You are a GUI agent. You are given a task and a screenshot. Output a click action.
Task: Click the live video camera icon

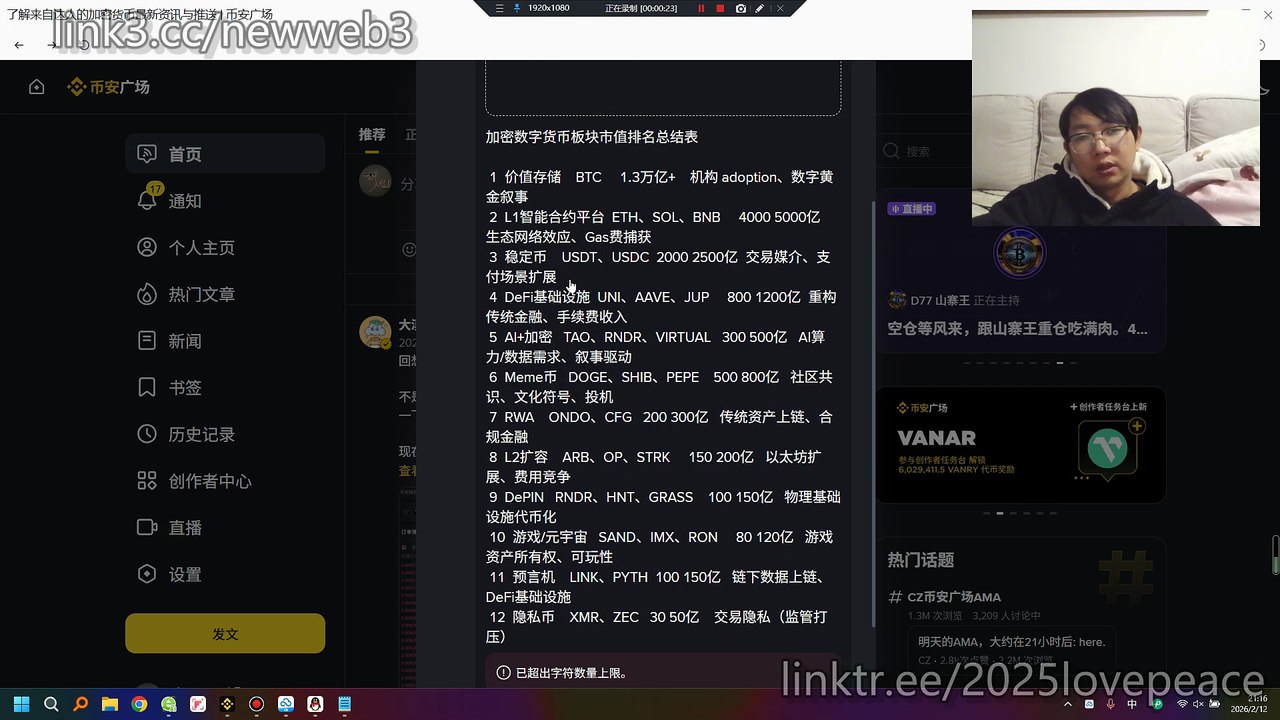point(147,528)
